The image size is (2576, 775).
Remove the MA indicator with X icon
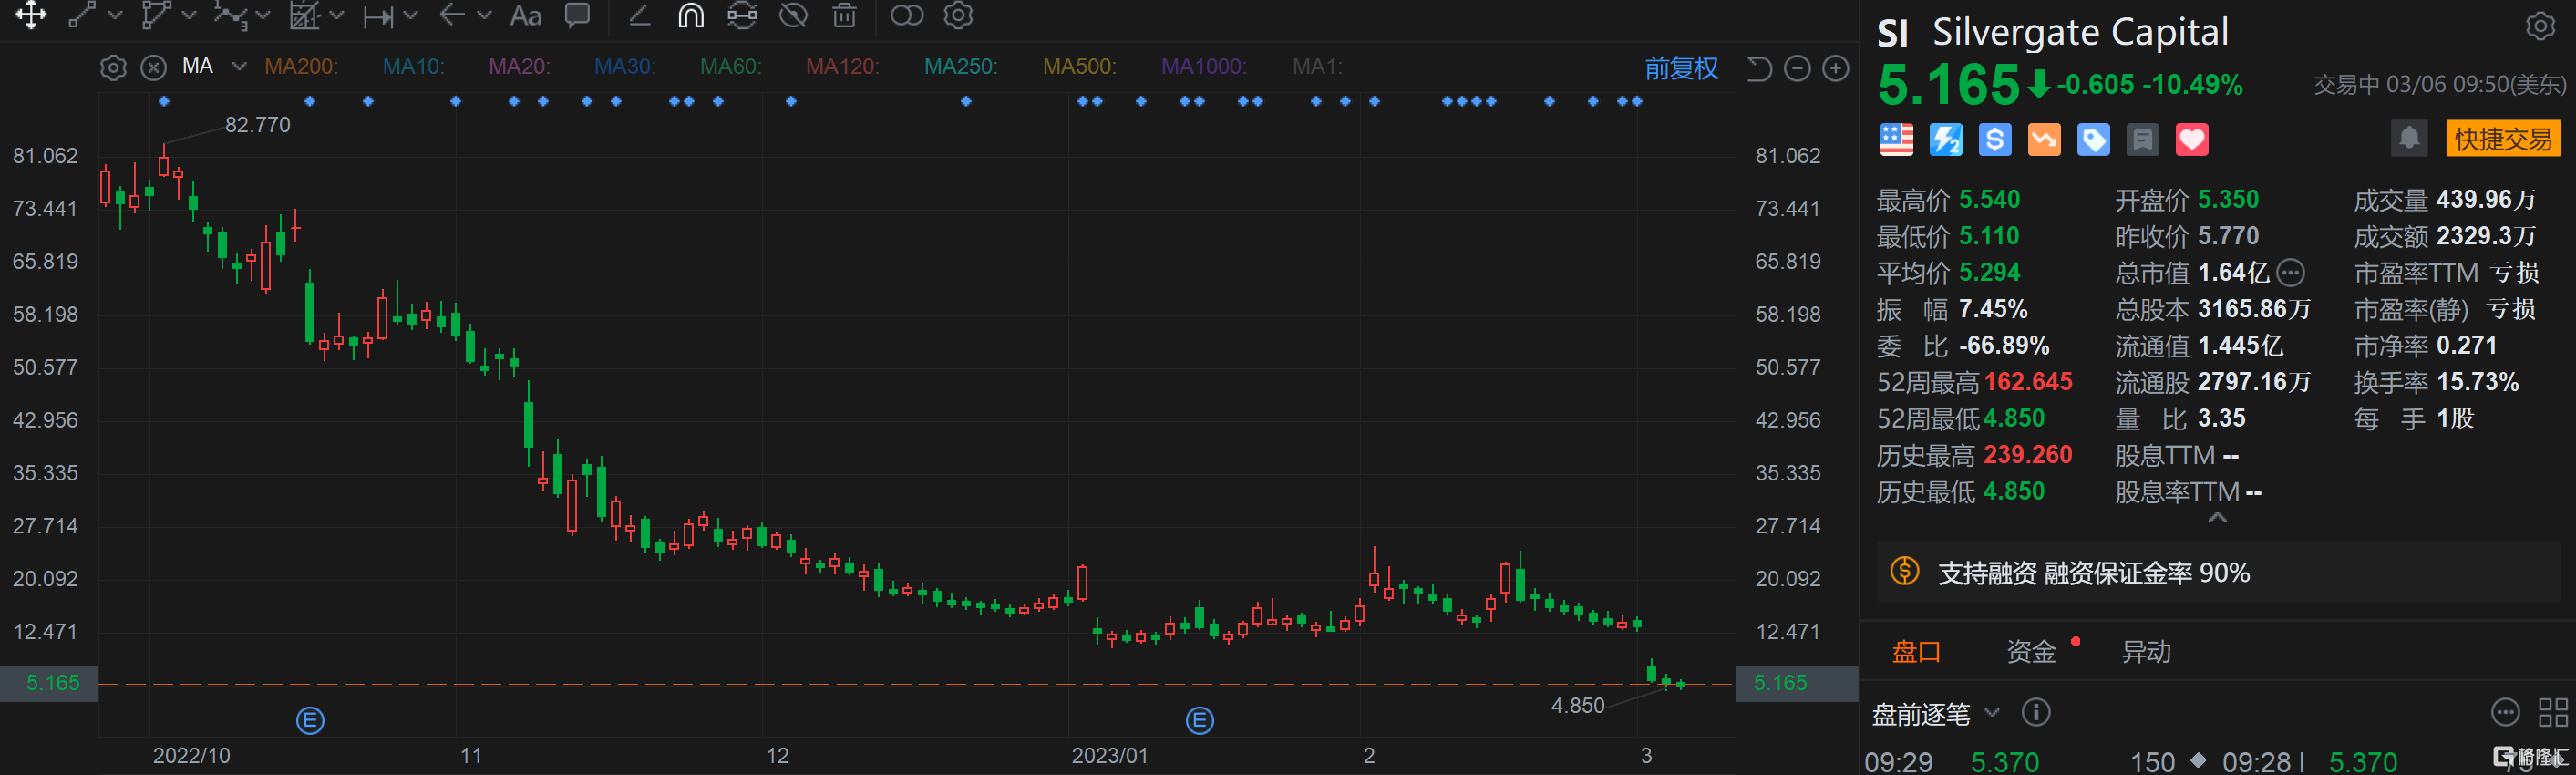tap(153, 68)
